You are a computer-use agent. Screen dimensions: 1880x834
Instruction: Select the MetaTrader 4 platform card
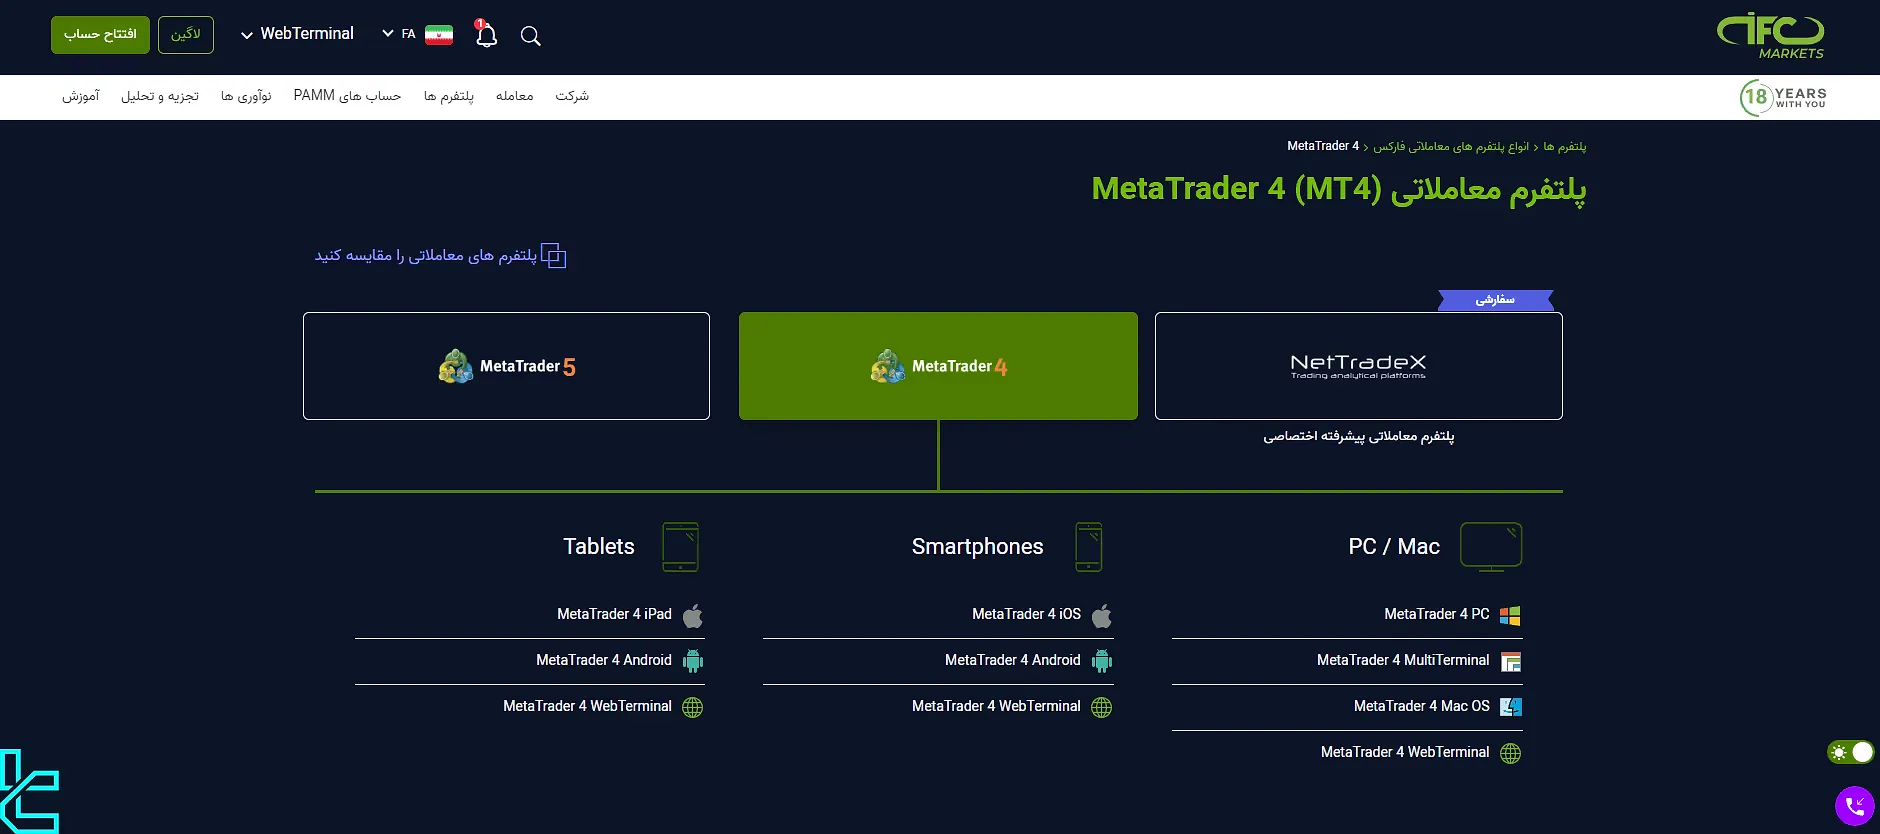(x=938, y=366)
